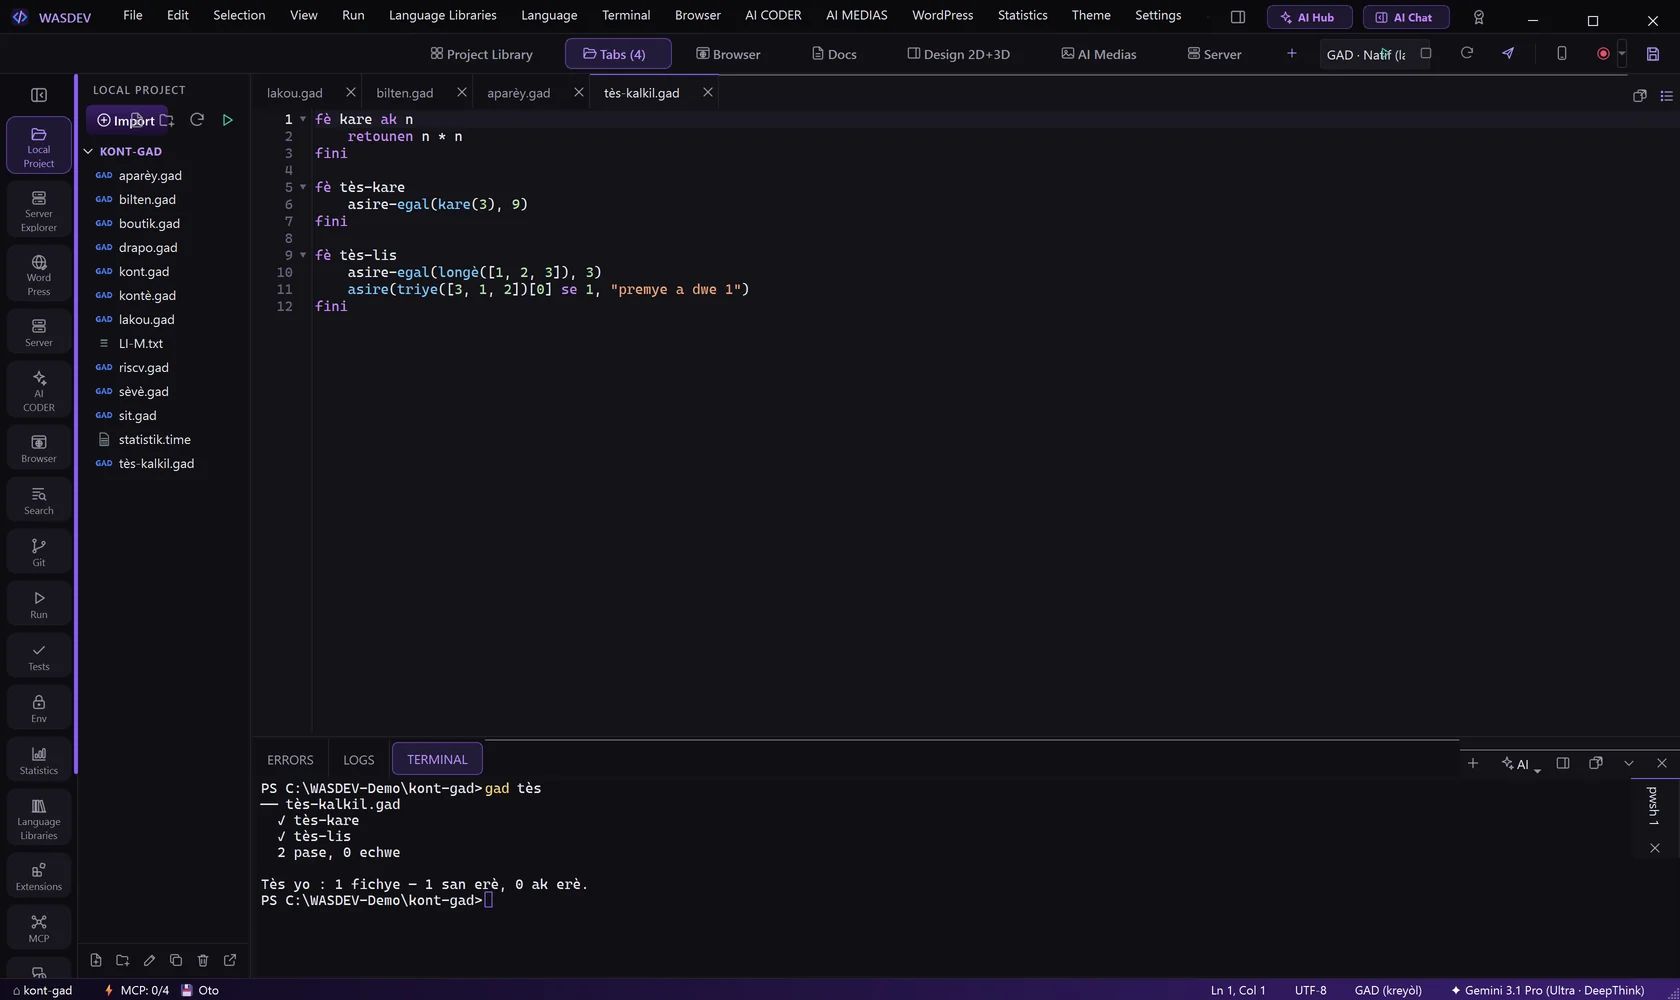Collapse terminal panel with the chevron down
Screen dimensions: 1680x1000
pyautogui.click(x=1629, y=763)
